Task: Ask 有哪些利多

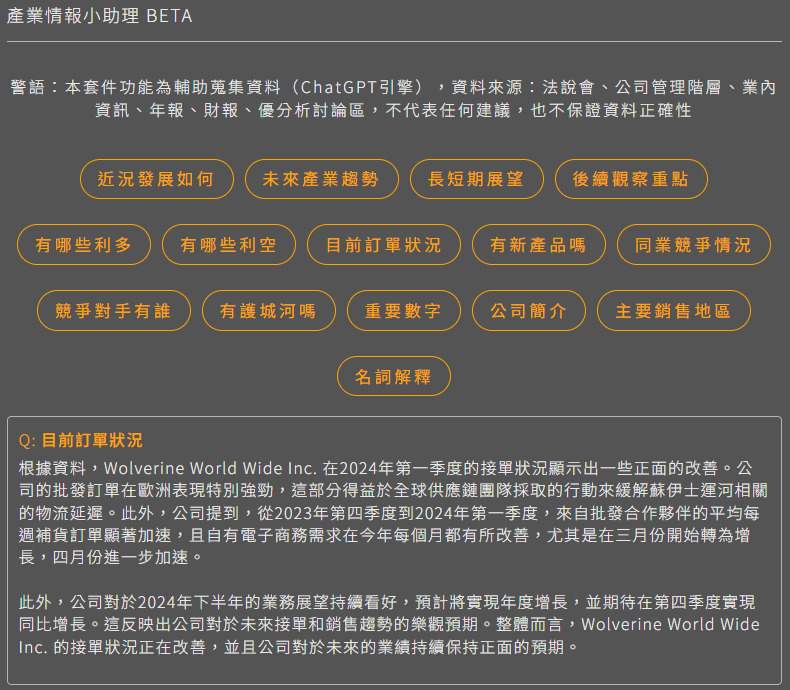Action: click(84, 245)
